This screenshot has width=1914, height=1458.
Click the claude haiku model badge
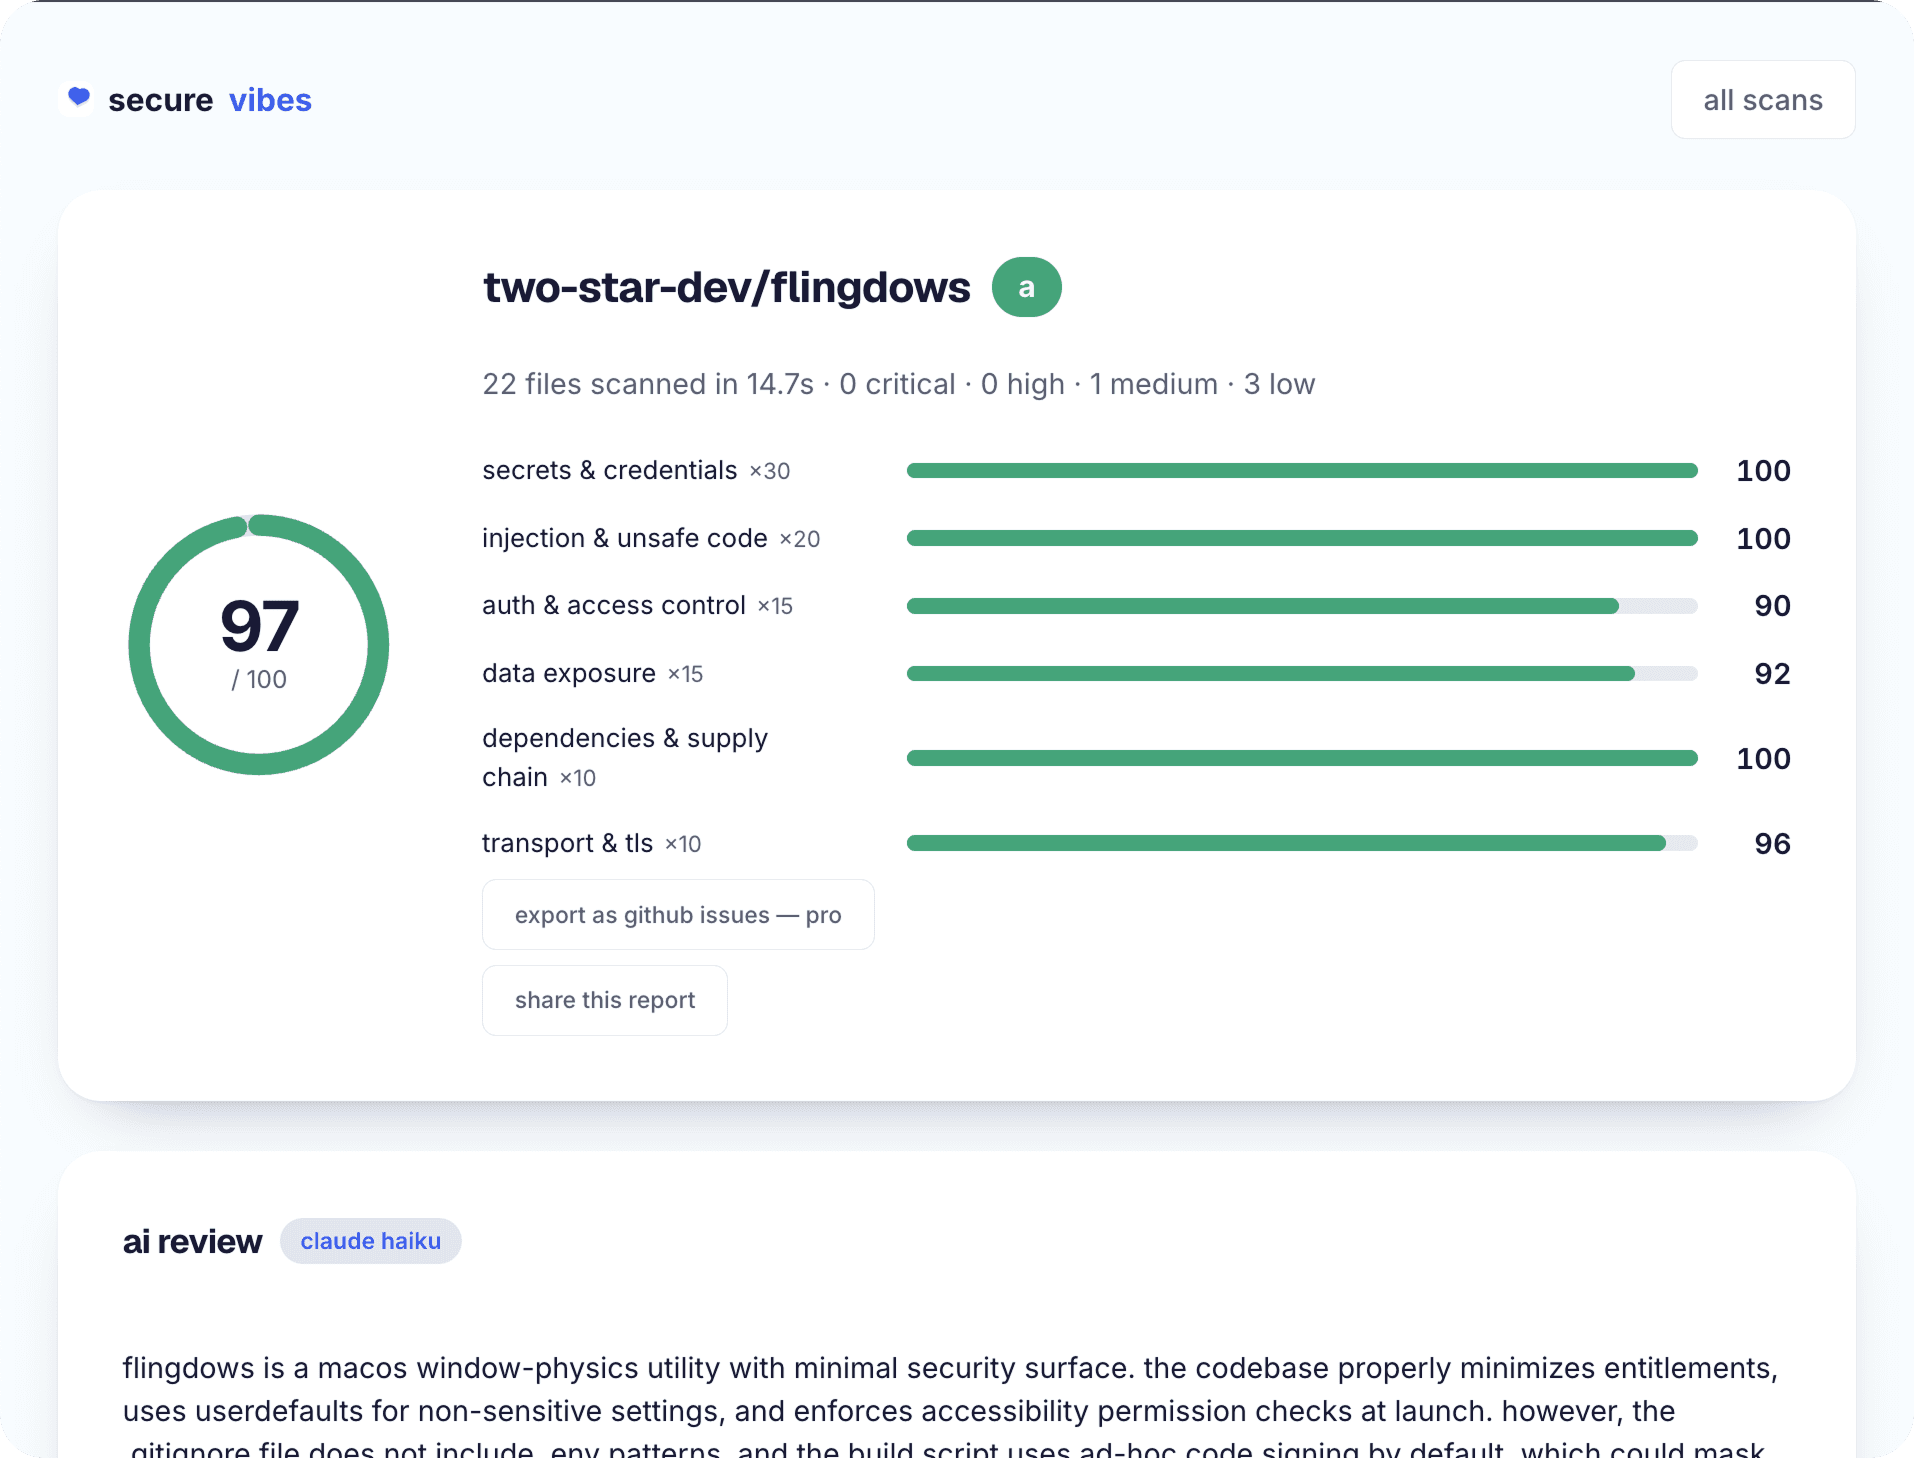pos(370,1241)
